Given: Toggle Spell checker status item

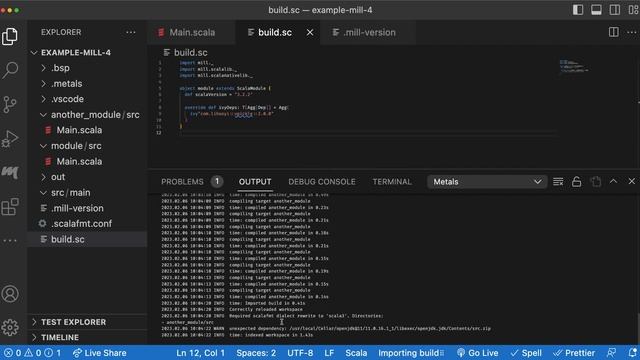Looking at the screenshot, I should [x=527, y=353].
